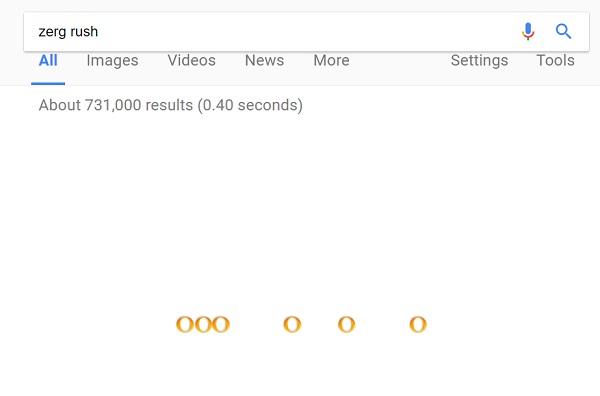
Task: Start voice search with the microphone icon
Action: pos(528,31)
